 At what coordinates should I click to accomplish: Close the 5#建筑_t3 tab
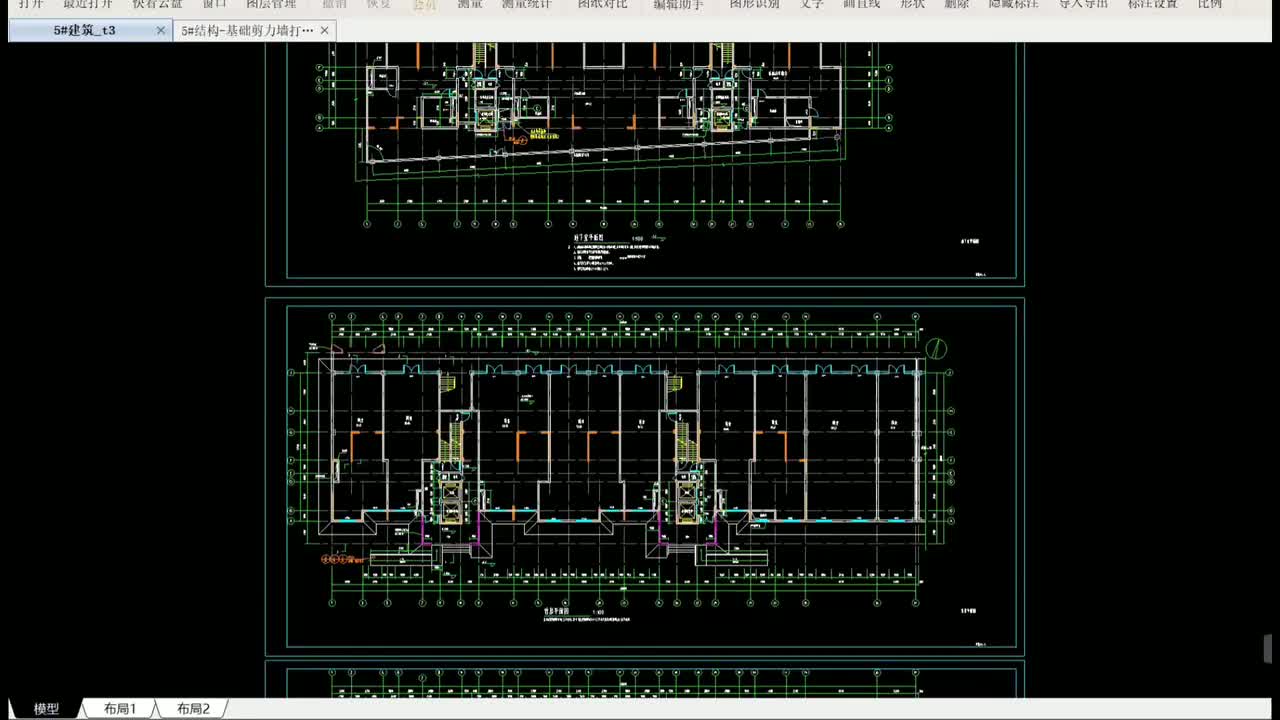(x=161, y=31)
